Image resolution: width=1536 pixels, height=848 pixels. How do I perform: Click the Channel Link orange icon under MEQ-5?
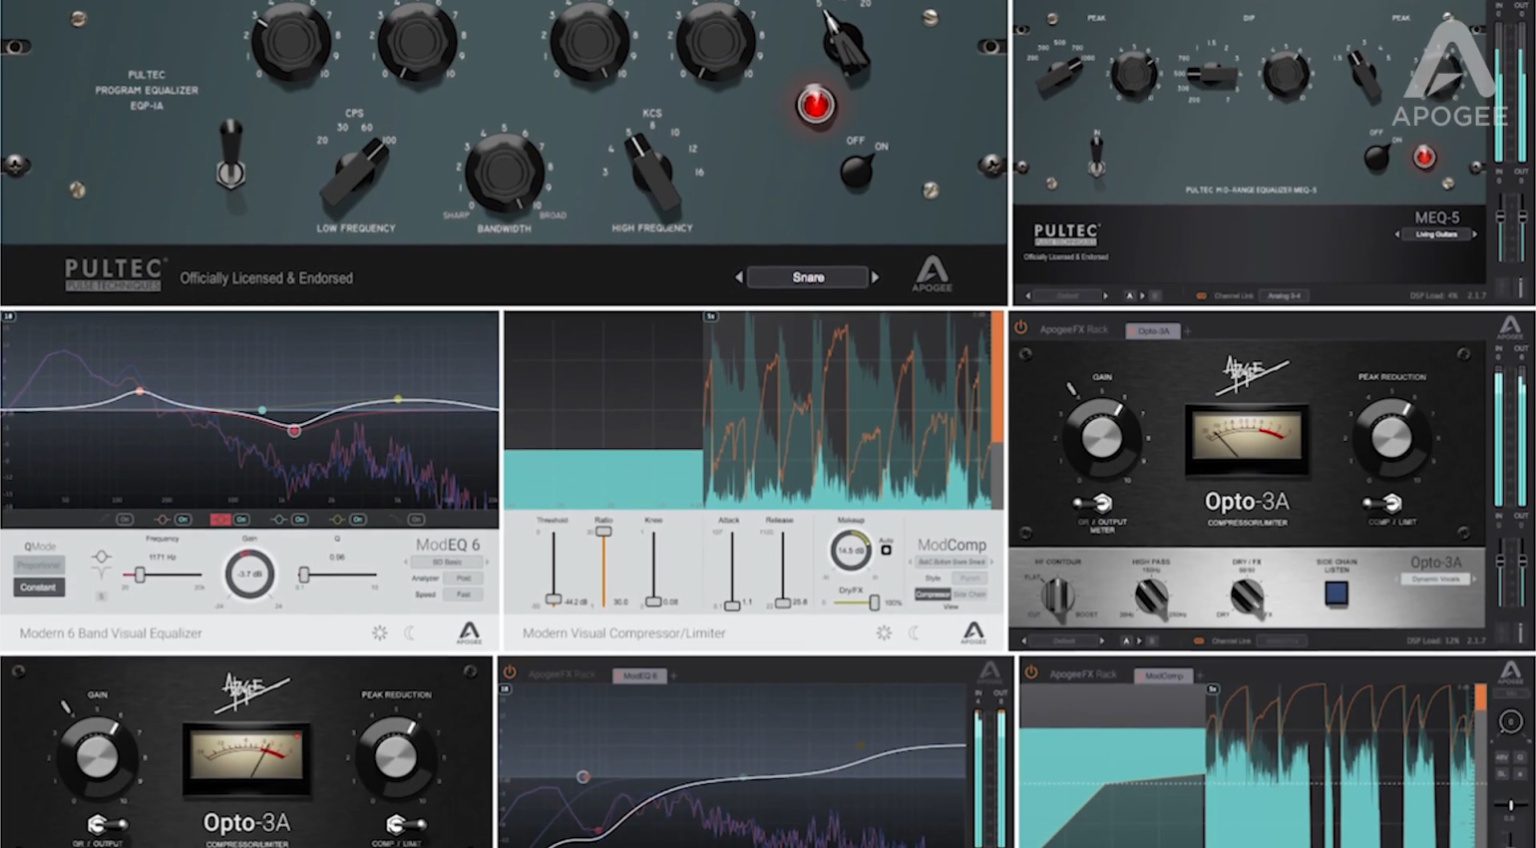click(x=1201, y=296)
